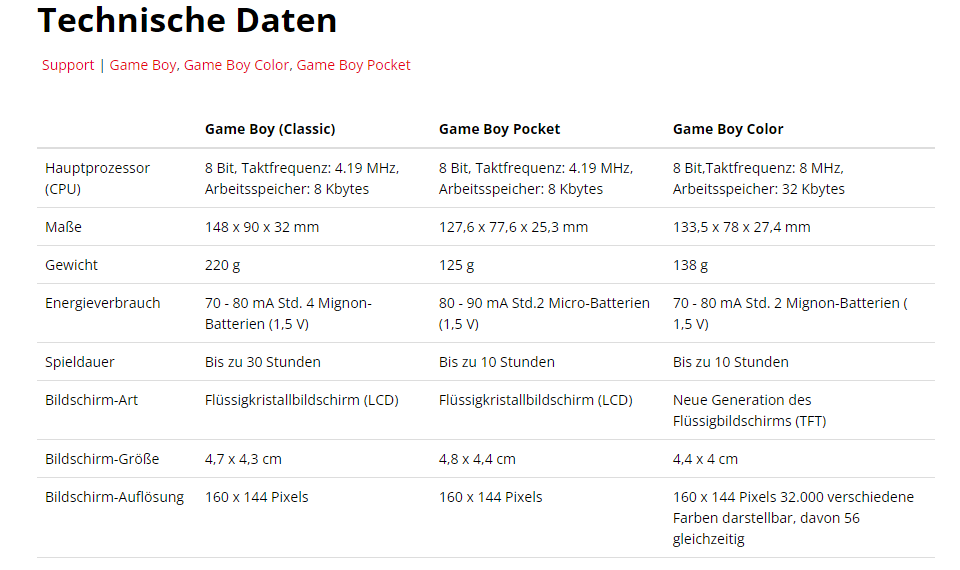This screenshot has width=960, height=570.
Task: Select the Game Boy Pocket column header
Action: 499,129
